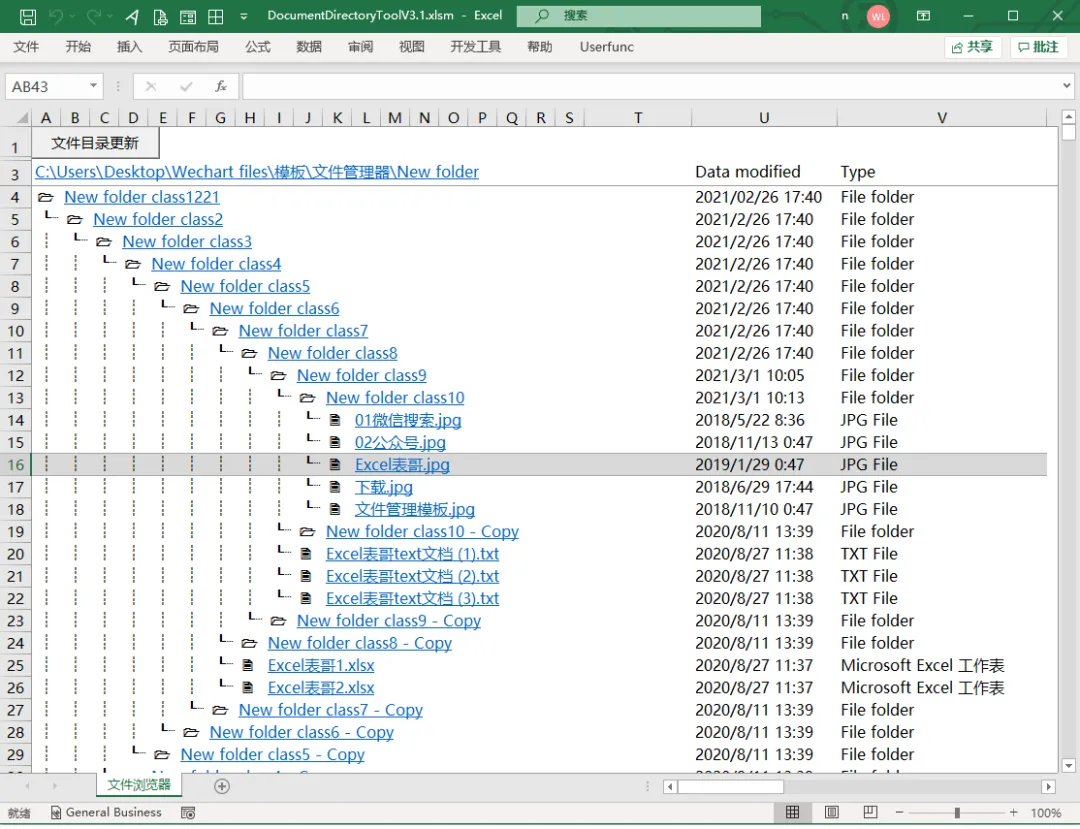Expand the formula bar with chevron
1080x829 pixels.
(1067, 86)
